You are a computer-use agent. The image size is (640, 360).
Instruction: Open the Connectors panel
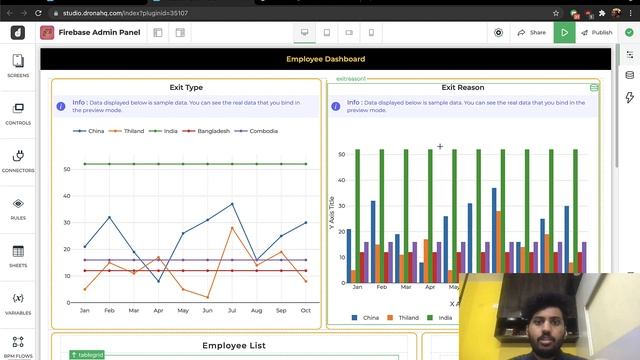pos(18,161)
